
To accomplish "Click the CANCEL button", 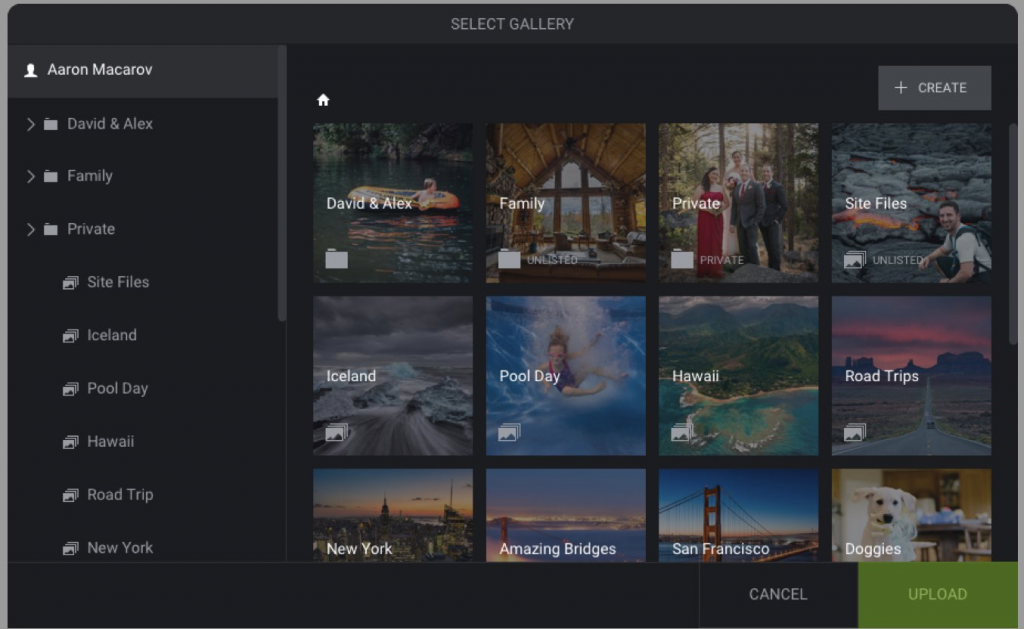I will click(778, 594).
